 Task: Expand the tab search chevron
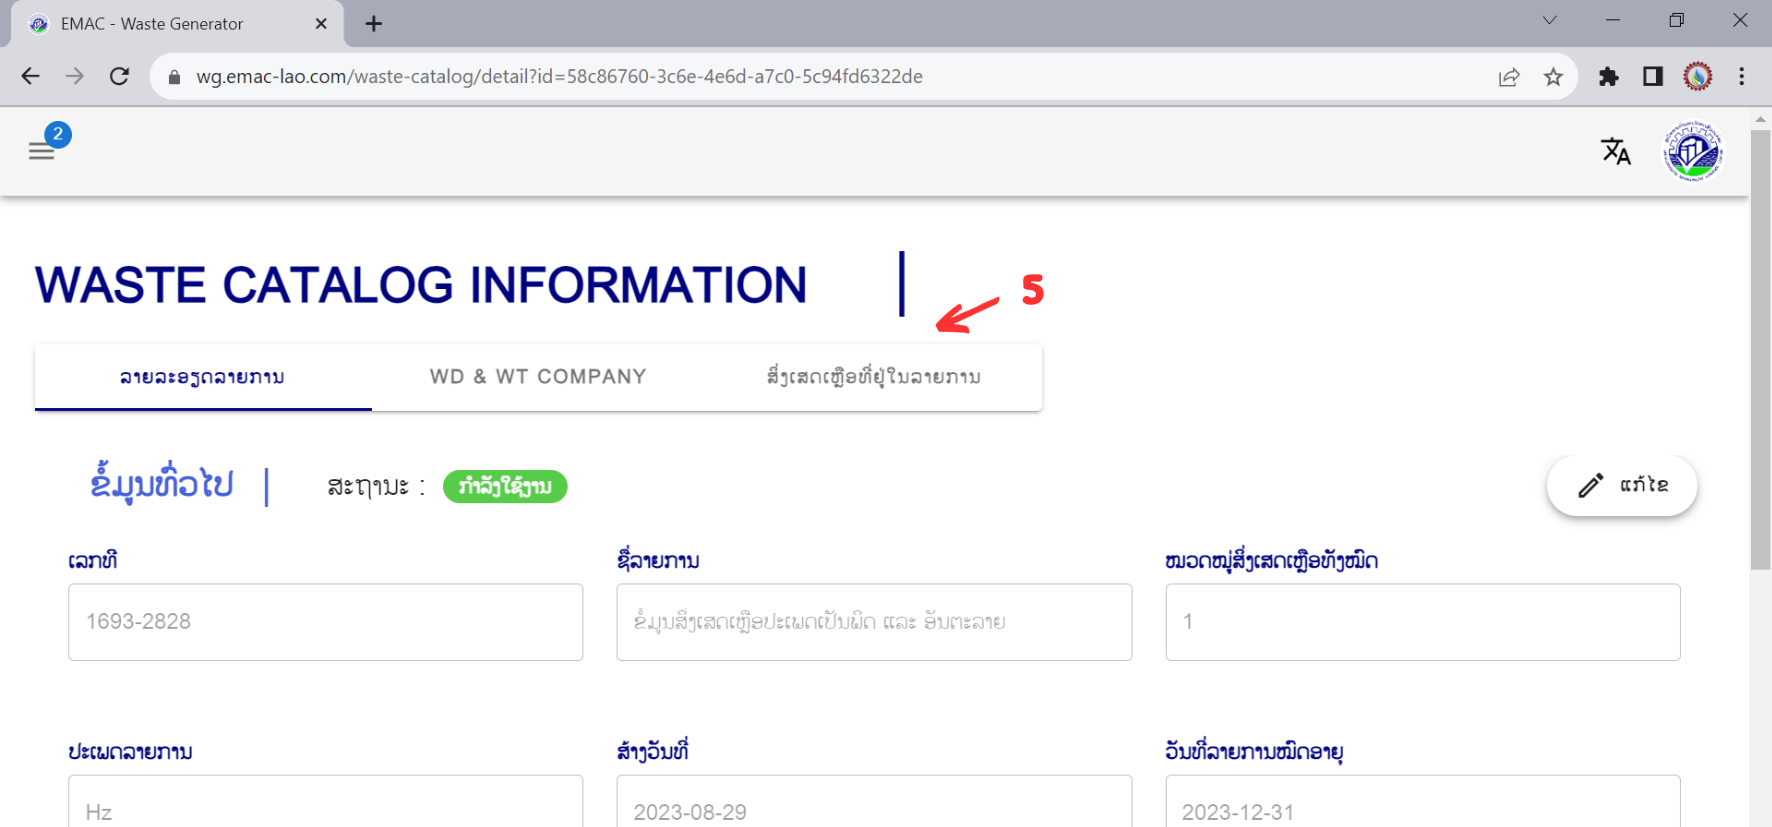[1549, 21]
